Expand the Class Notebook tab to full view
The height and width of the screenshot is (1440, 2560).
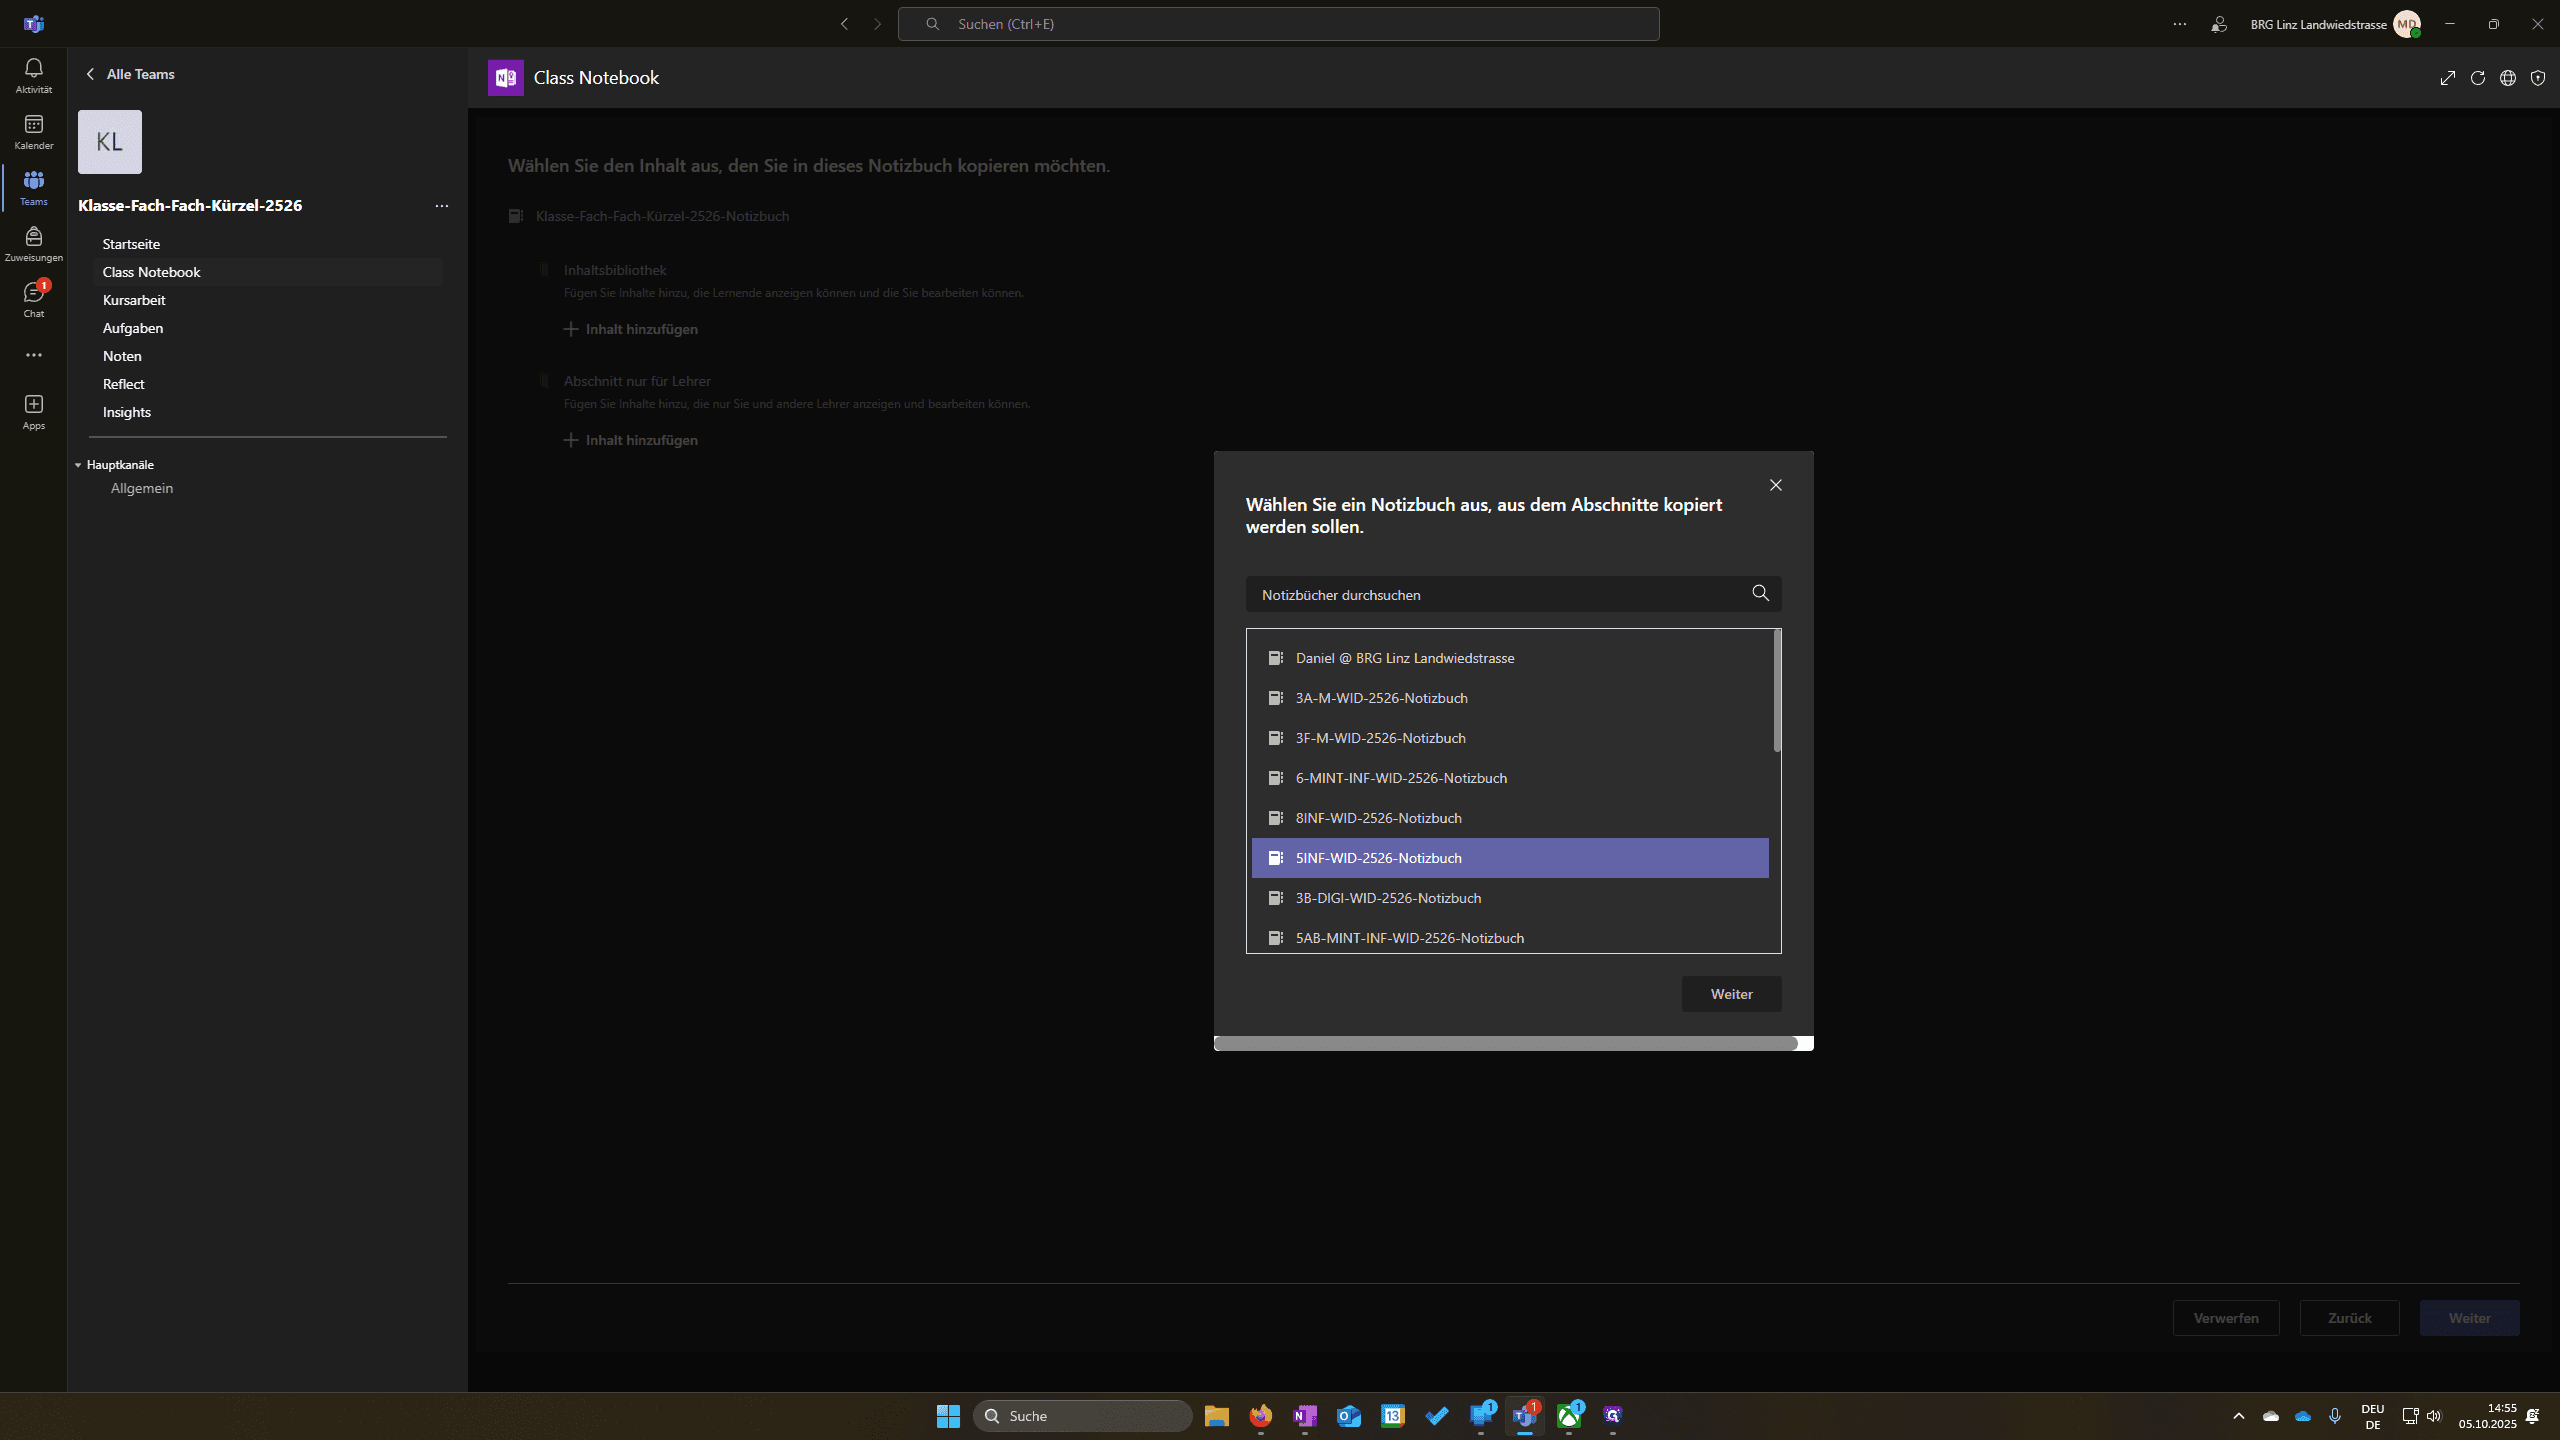click(2447, 78)
